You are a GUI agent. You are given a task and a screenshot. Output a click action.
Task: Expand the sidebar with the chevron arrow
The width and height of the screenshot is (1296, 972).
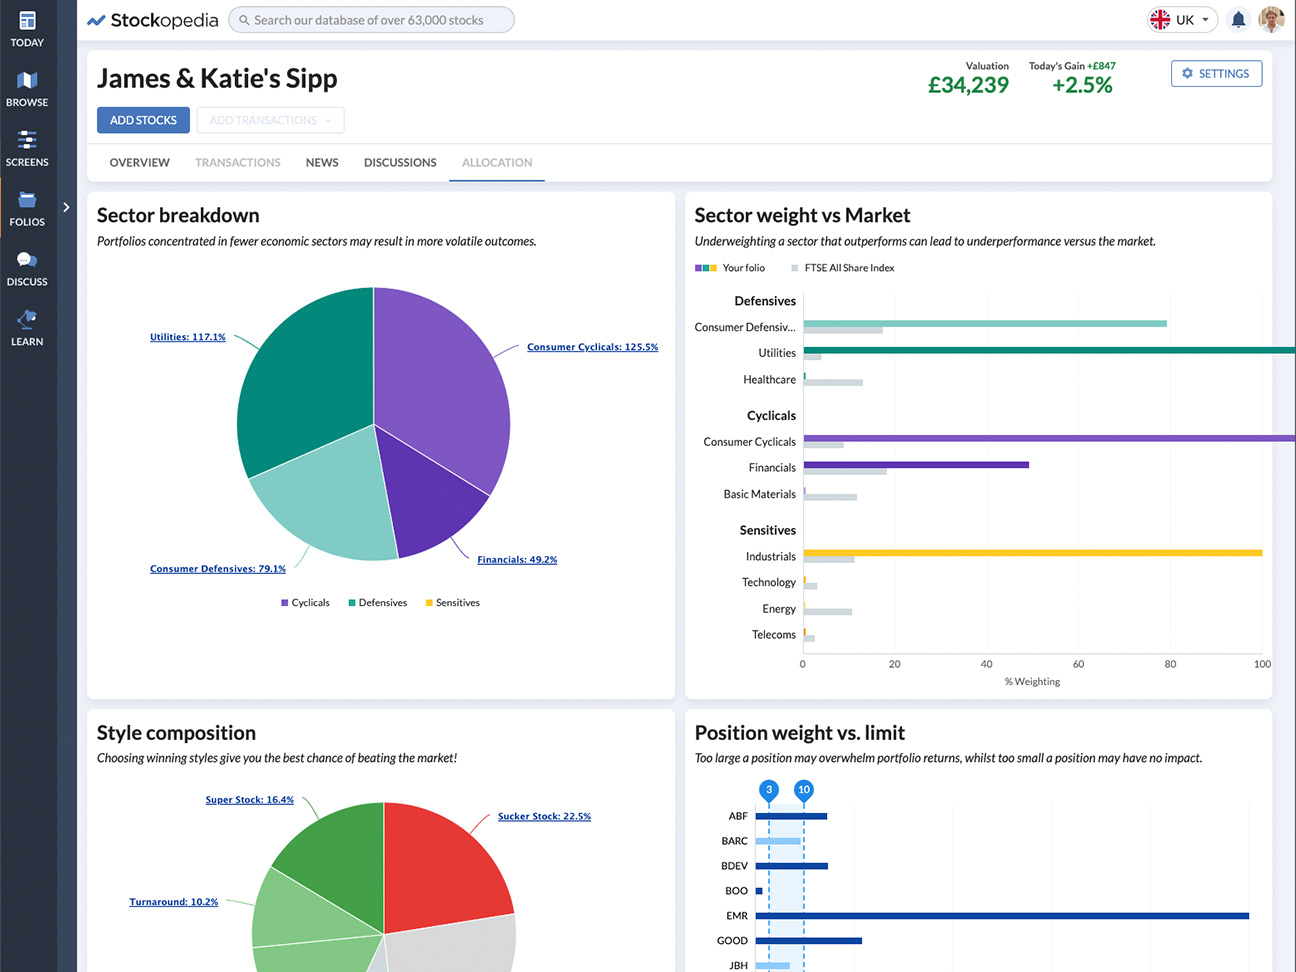pyautogui.click(x=66, y=207)
